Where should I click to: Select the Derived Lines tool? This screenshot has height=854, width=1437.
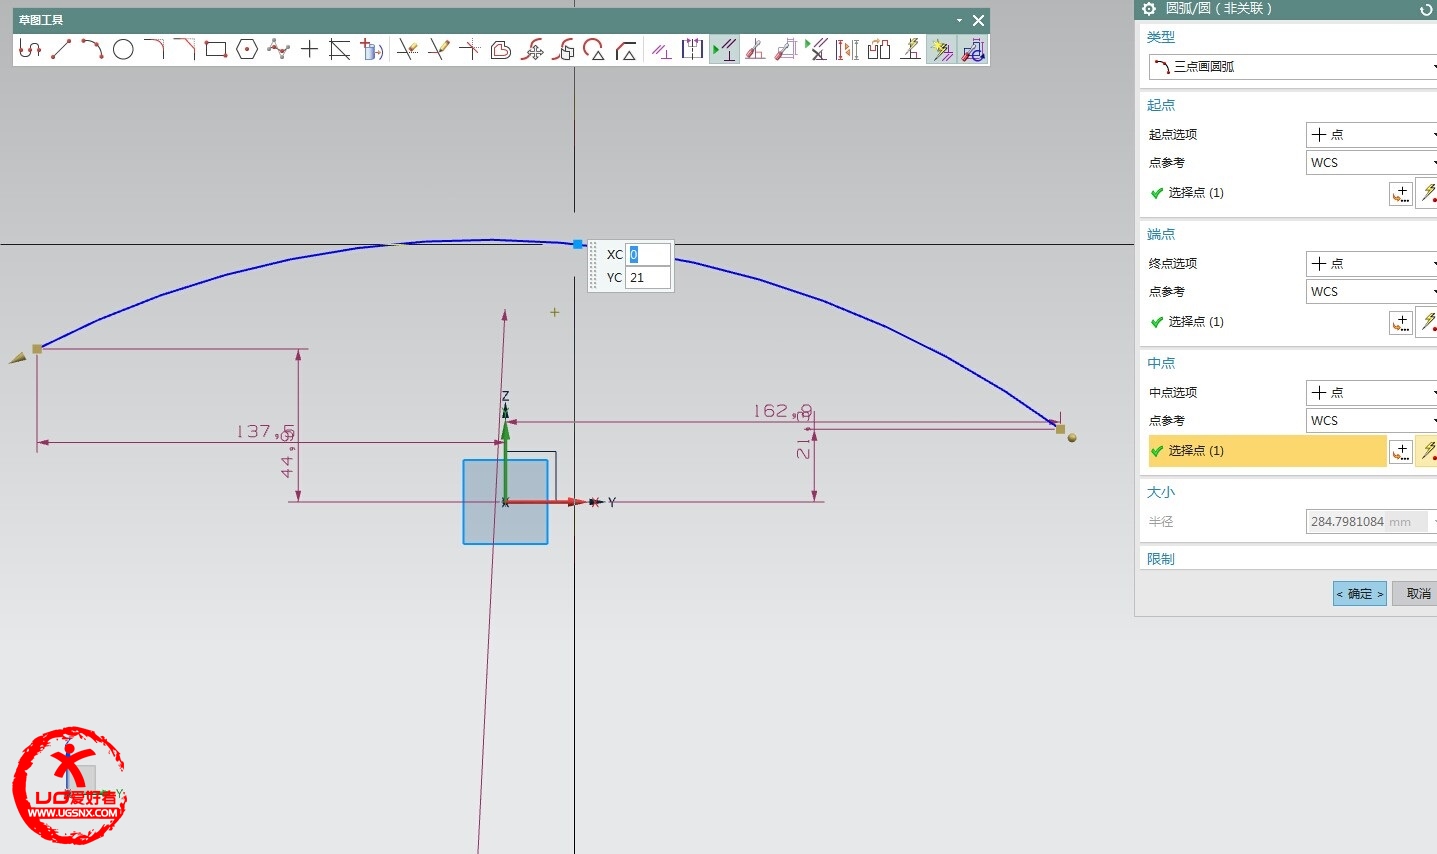tap(340, 49)
